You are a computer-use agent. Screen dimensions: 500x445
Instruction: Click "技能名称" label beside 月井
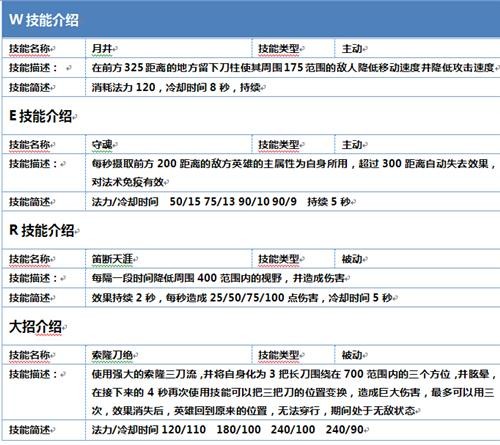pos(30,49)
